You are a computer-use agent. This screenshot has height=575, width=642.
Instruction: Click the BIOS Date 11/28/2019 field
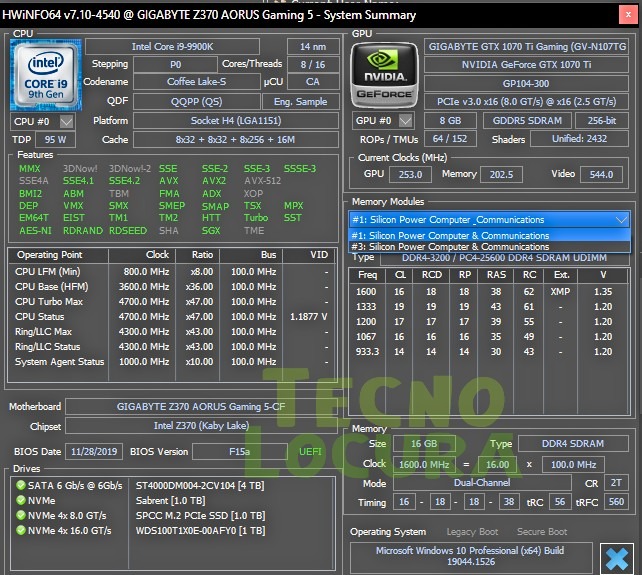point(94,452)
